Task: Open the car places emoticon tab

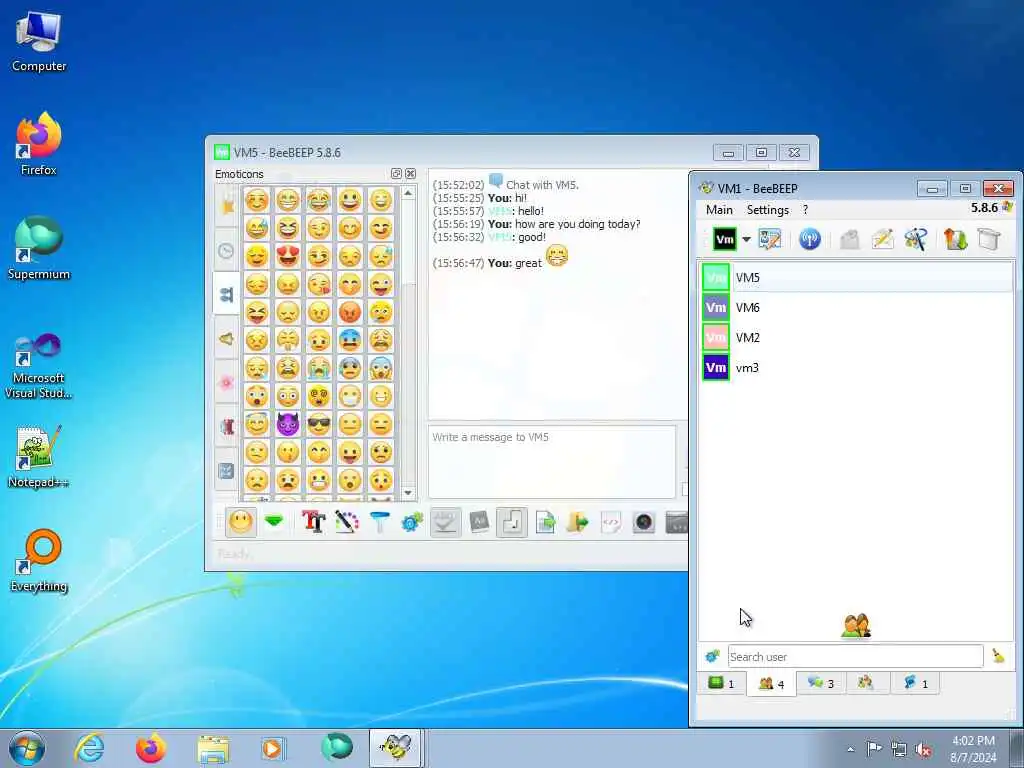Action: 226,426
